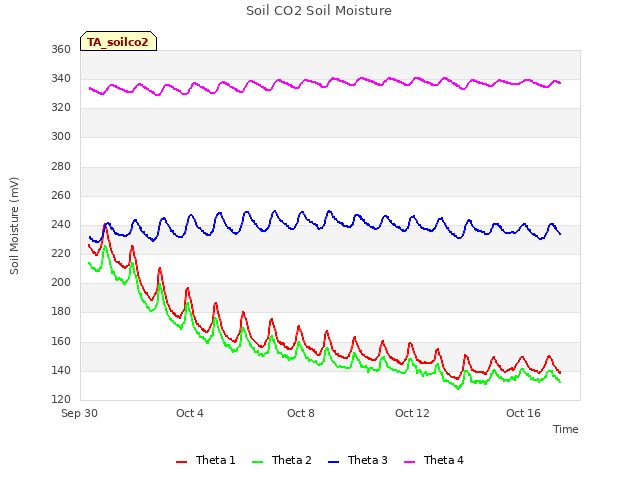Click the Time axis label
Screen dimensions: 640x480
pos(565,429)
